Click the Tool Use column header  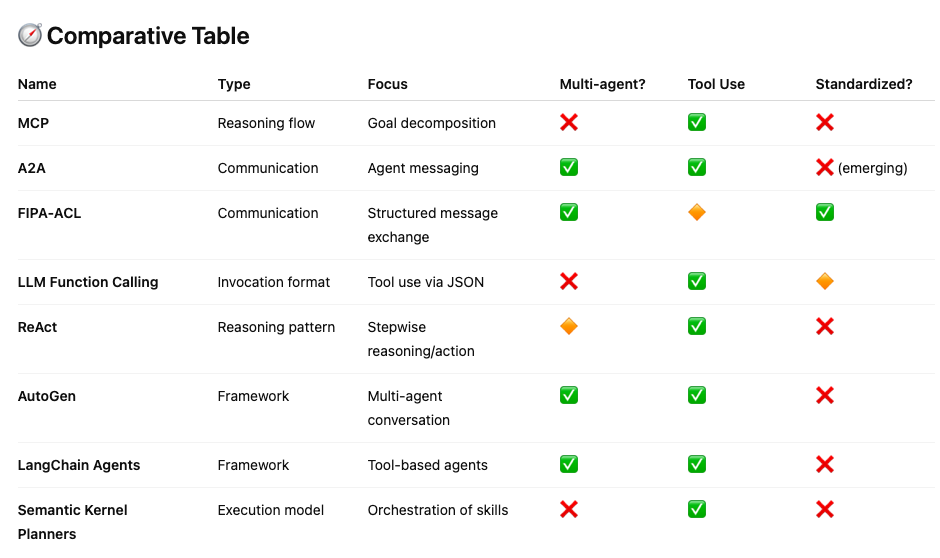[716, 84]
